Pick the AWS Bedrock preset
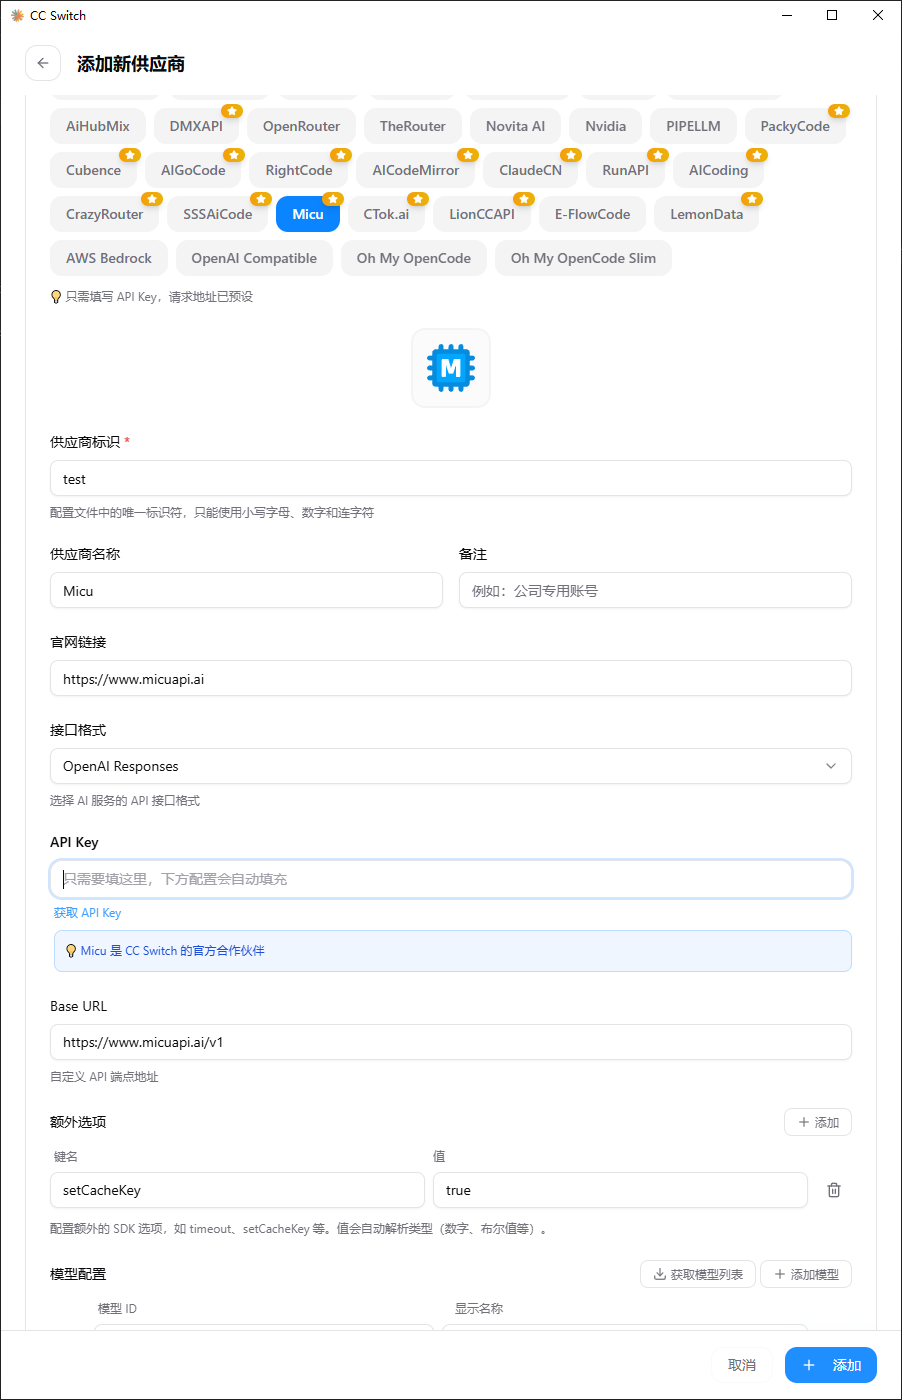The height and width of the screenshot is (1400, 902). click(x=109, y=258)
